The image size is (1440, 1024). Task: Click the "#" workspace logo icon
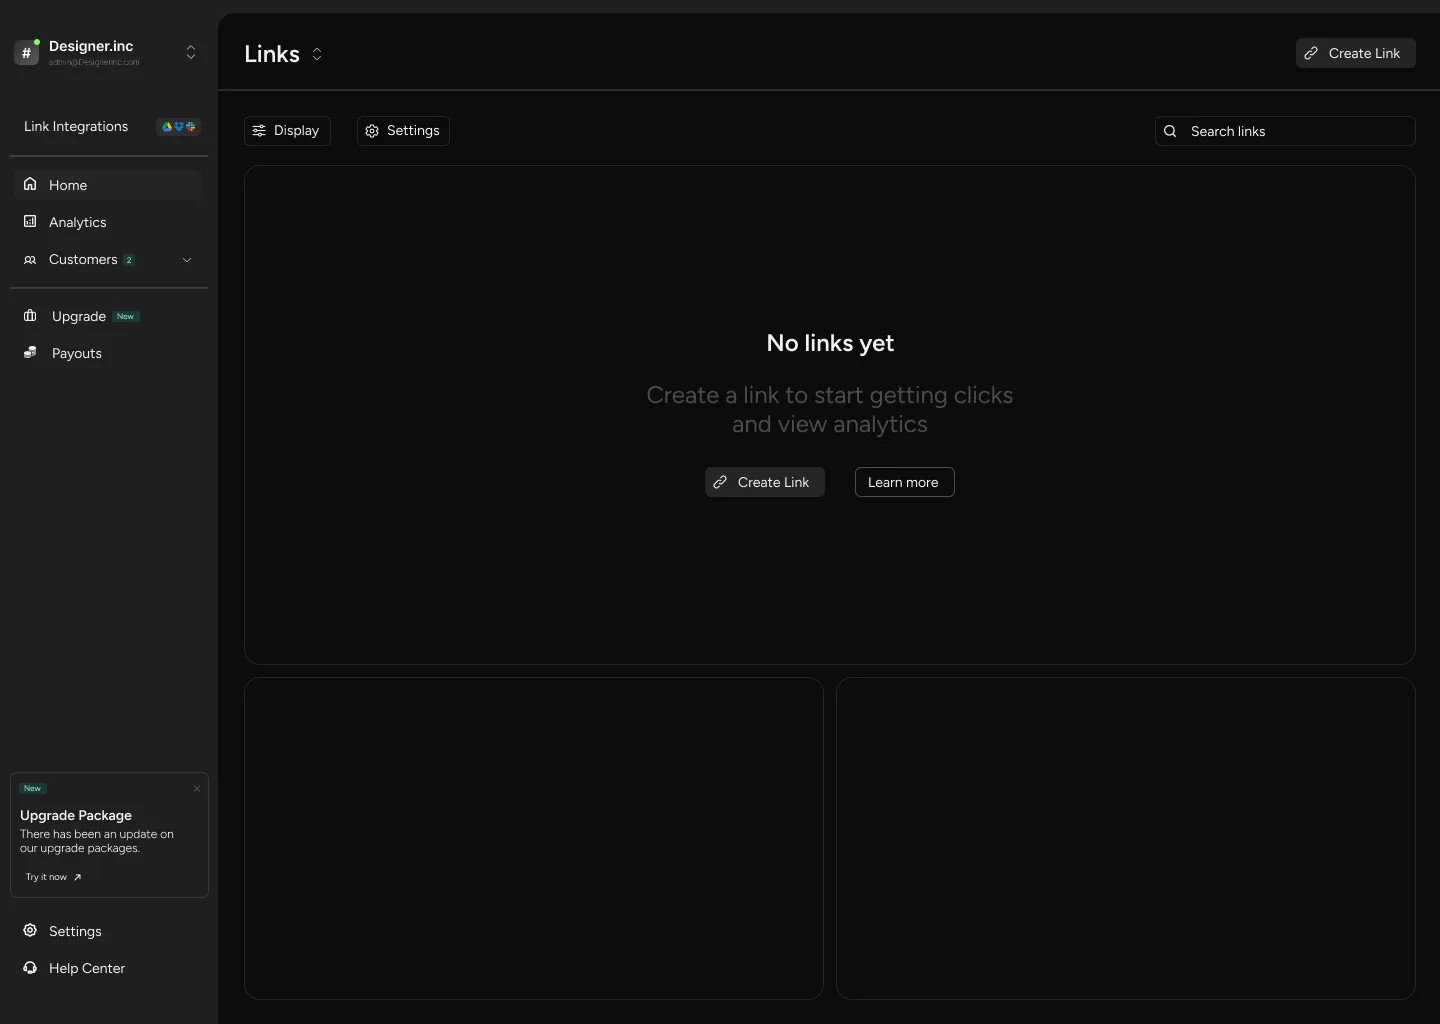coord(26,53)
